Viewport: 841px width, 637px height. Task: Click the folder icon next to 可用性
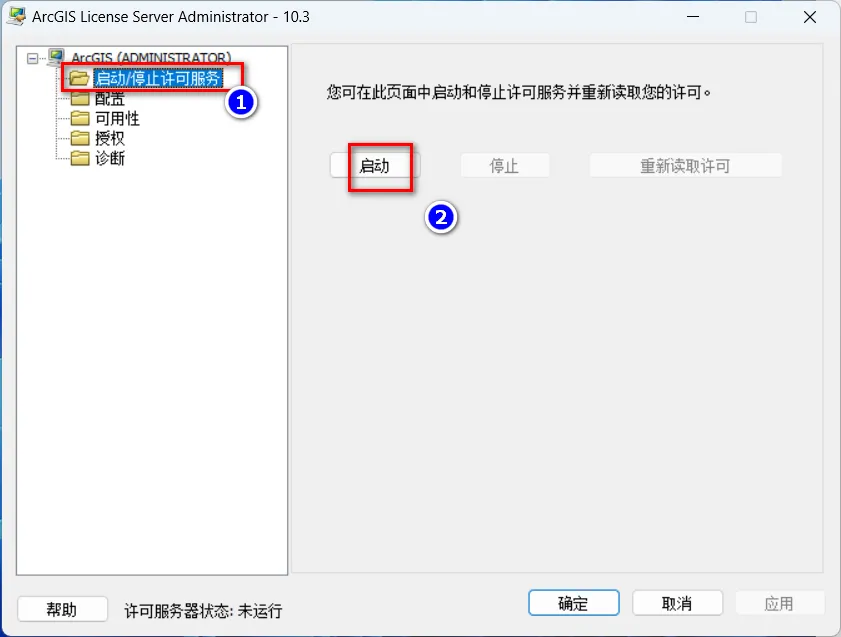(80, 118)
